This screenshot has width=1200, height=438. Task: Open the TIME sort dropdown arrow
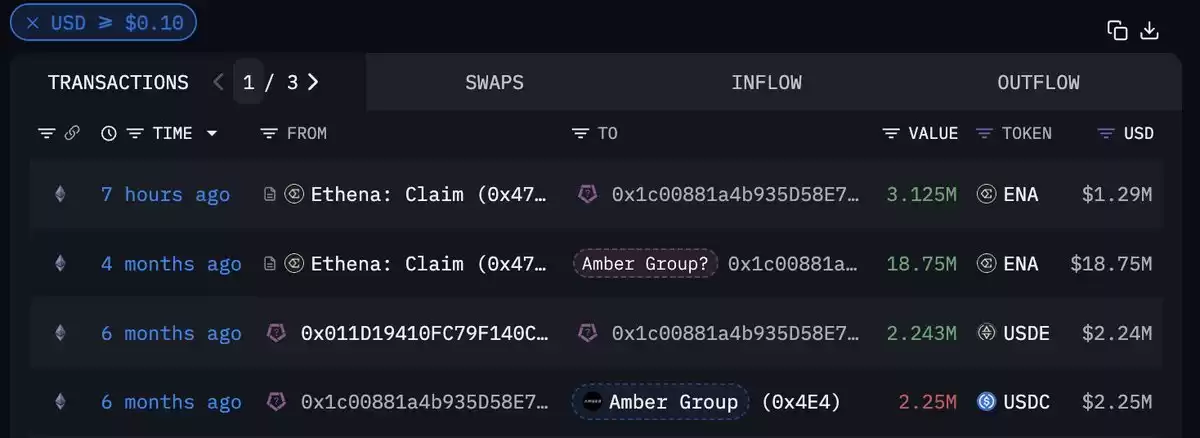tap(211, 133)
